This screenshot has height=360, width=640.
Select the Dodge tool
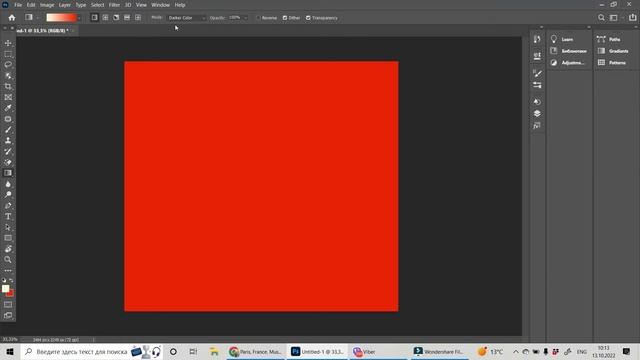coord(8,195)
